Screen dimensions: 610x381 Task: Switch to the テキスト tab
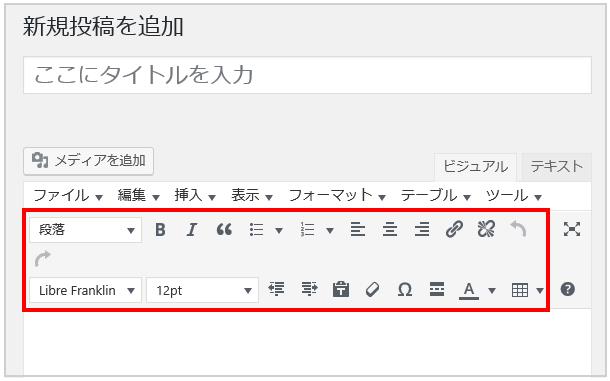tap(557, 167)
